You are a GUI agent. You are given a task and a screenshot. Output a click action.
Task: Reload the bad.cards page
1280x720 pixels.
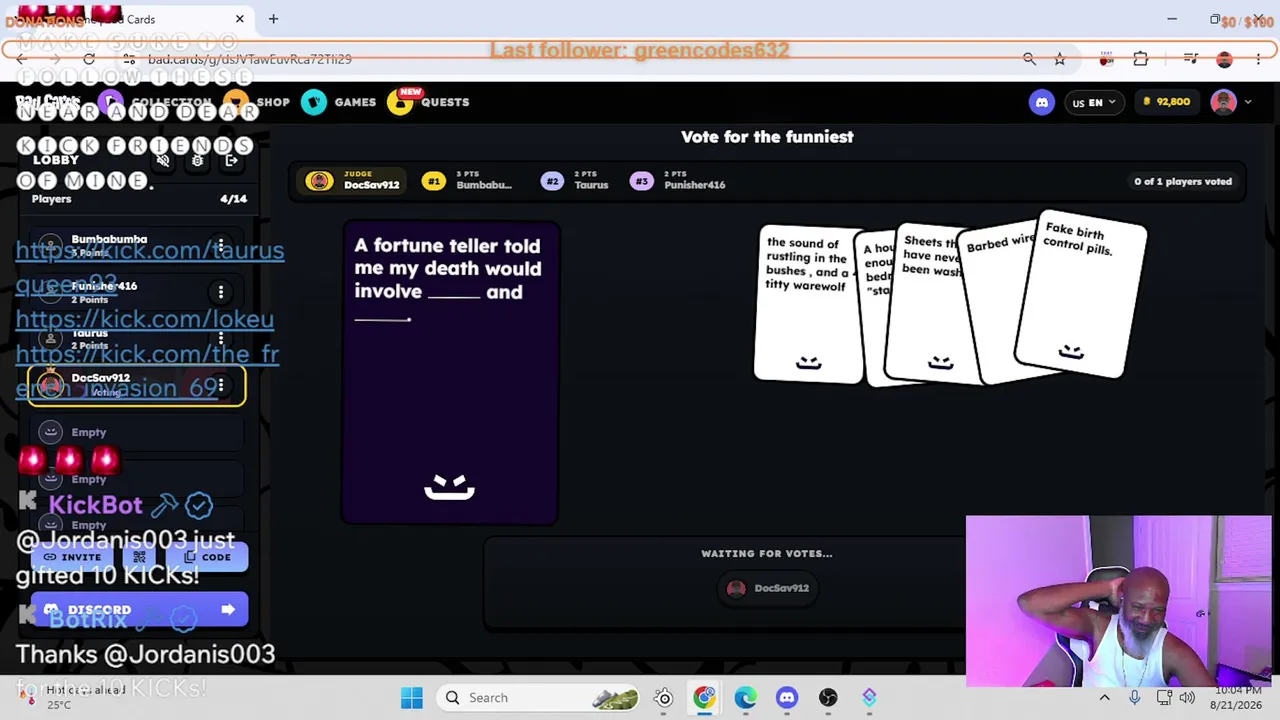89,59
